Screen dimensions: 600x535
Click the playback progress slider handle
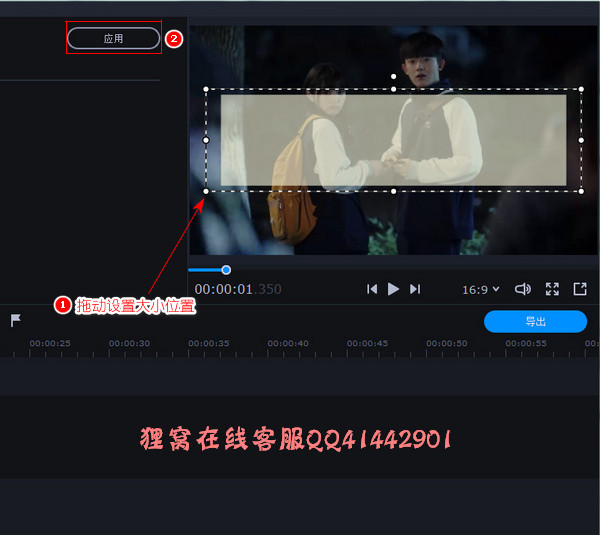point(226,270)
